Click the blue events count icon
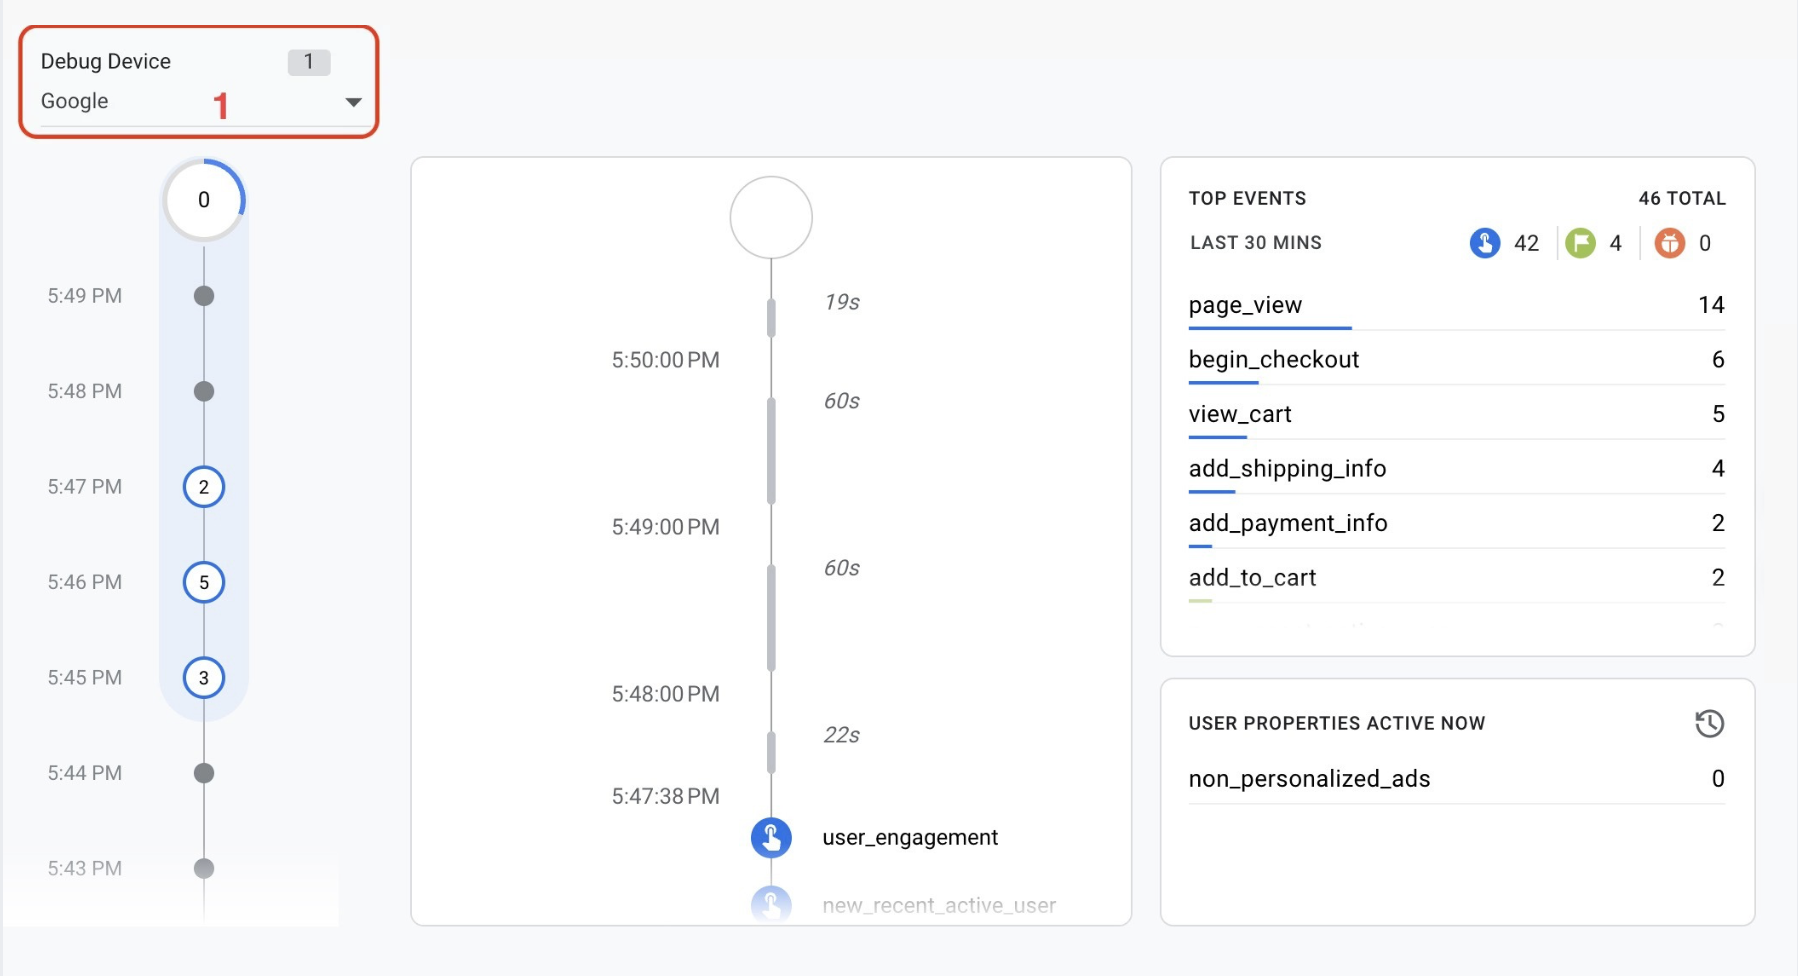The width and height of the screenshot is (1798, 976). tap(1485, 243)
